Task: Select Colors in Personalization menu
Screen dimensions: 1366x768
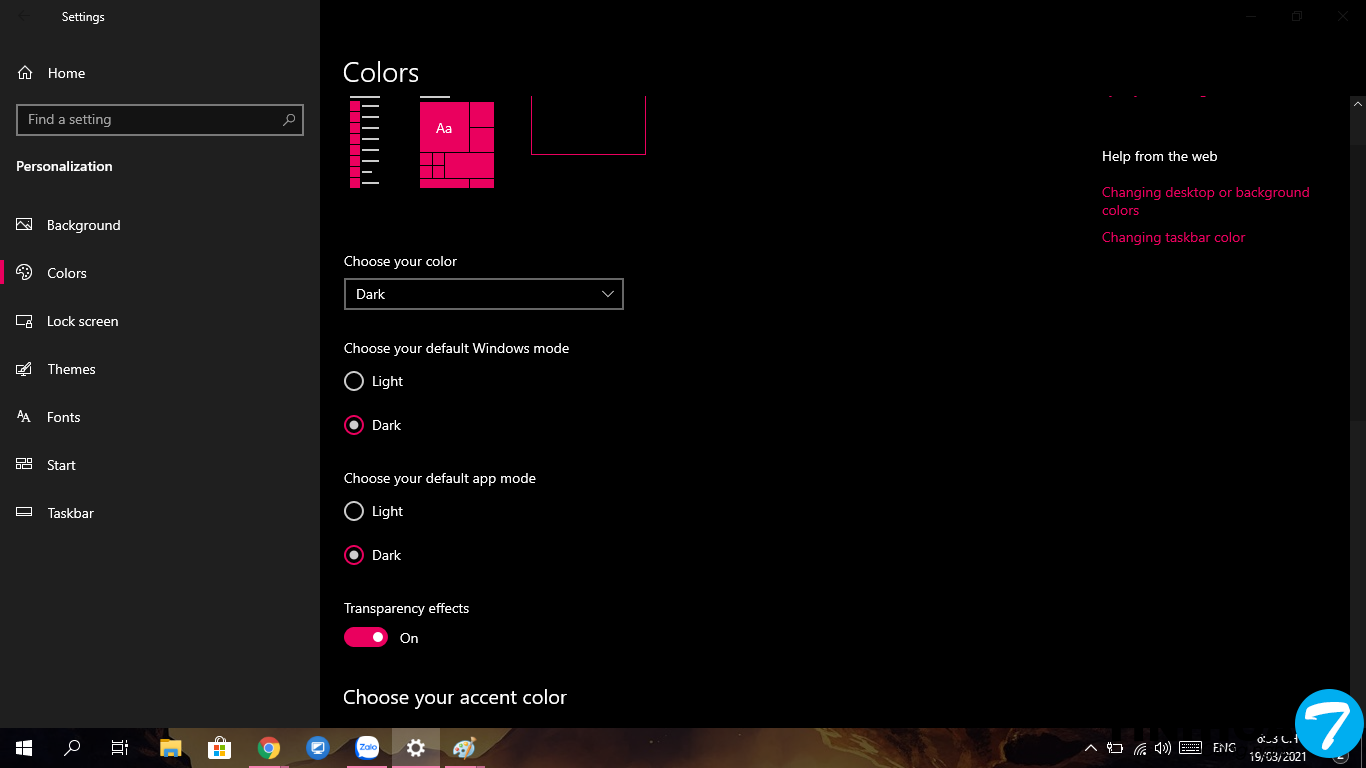Action: click(67, 273)
